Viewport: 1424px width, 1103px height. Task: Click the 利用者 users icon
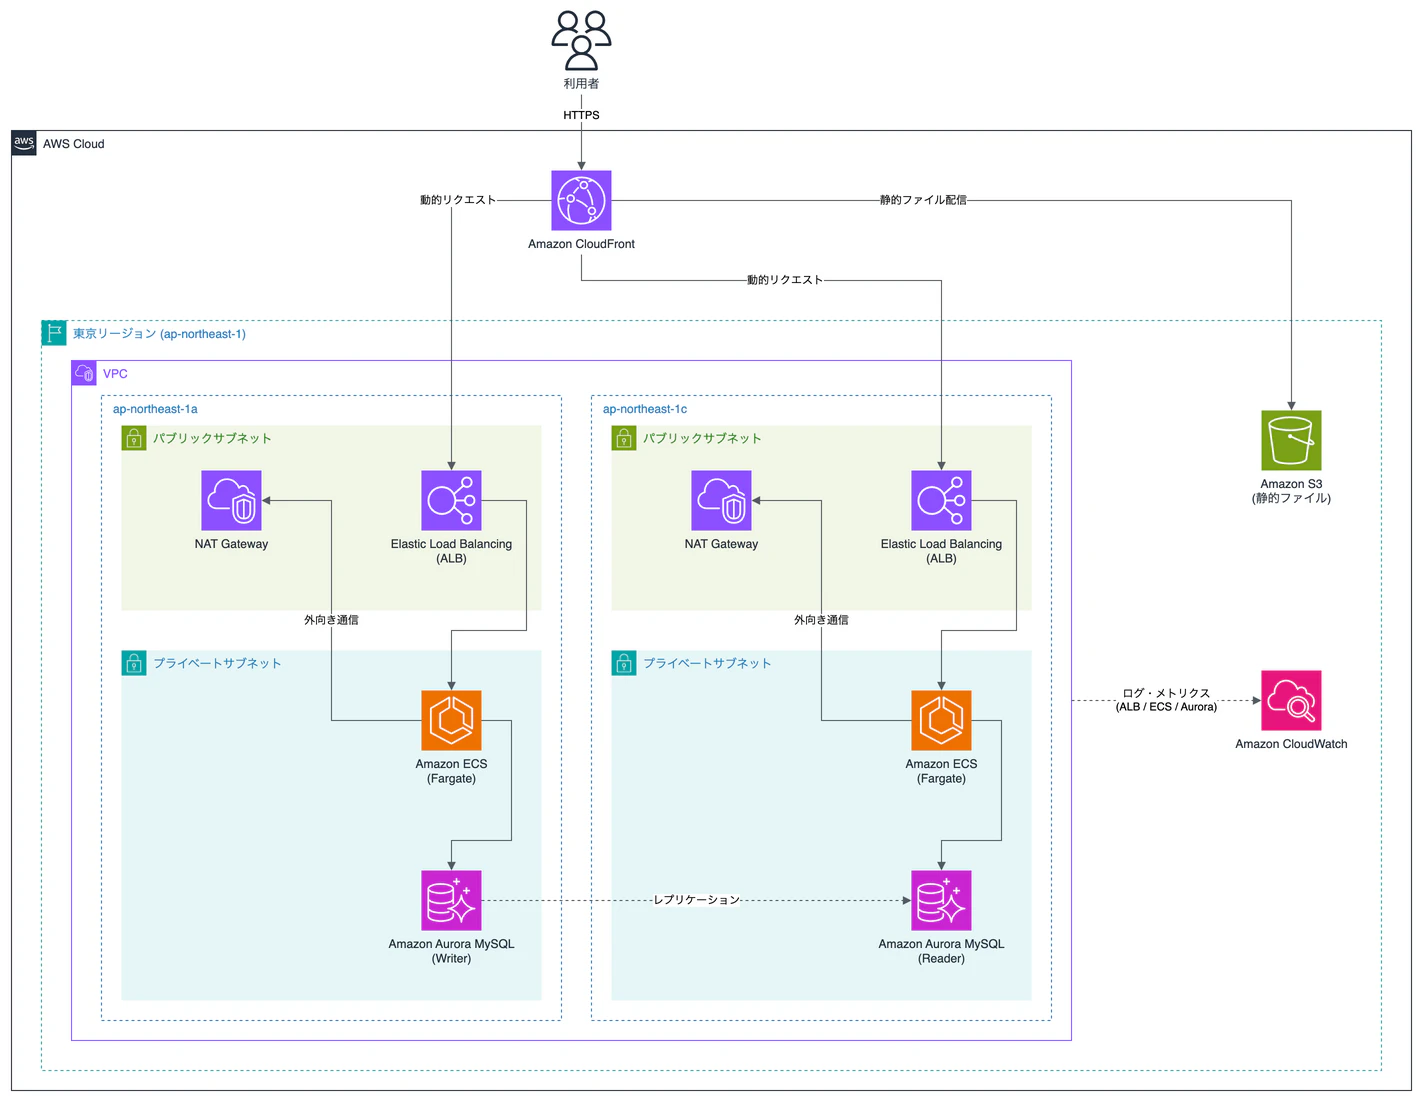[x=581, y=40]
